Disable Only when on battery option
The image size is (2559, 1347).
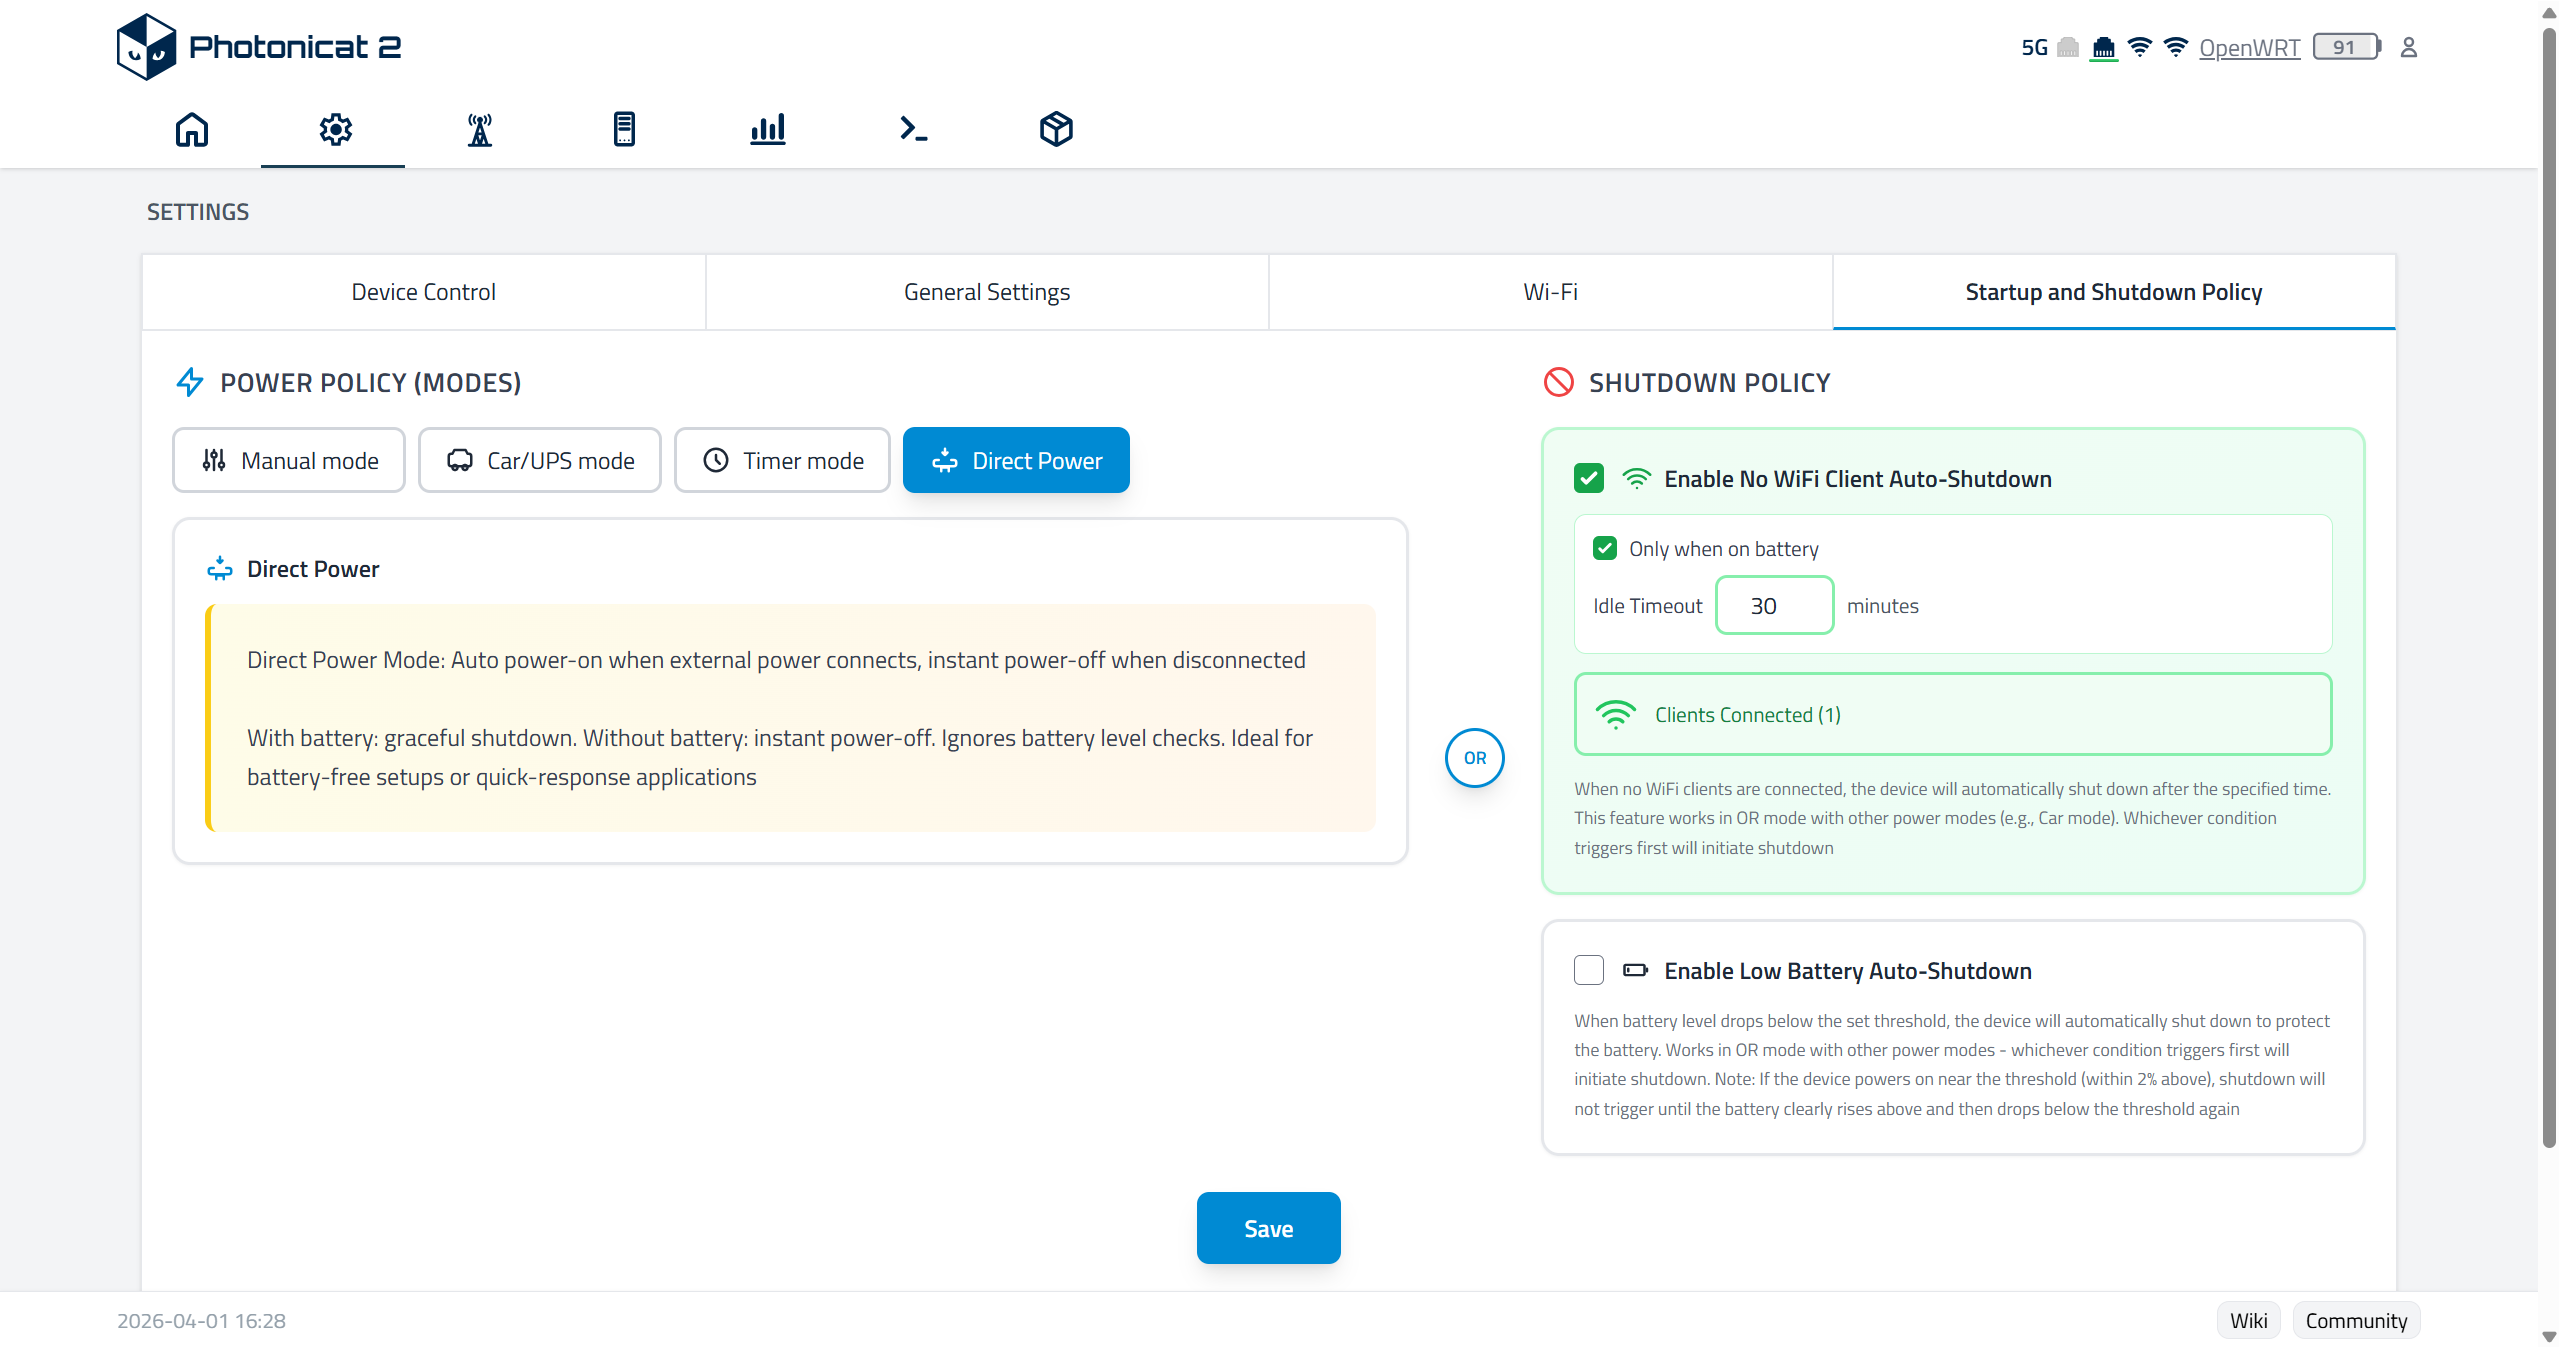click(1606, 548)
